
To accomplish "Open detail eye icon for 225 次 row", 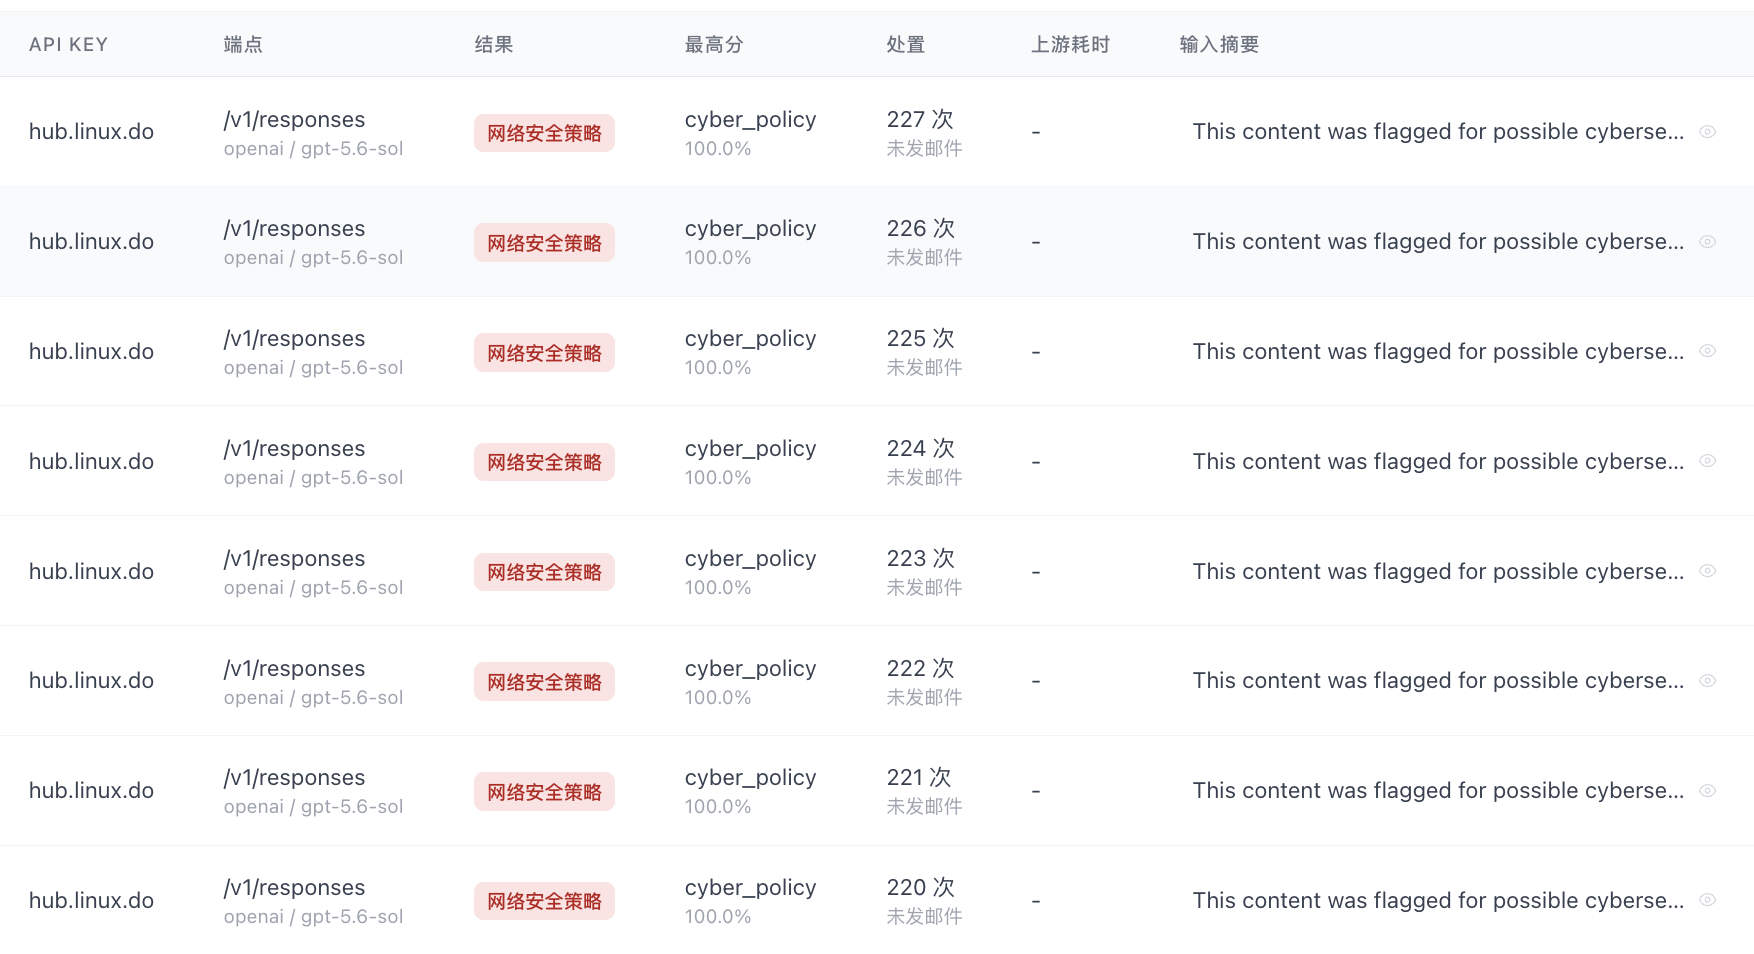I will click(1708, 351).
